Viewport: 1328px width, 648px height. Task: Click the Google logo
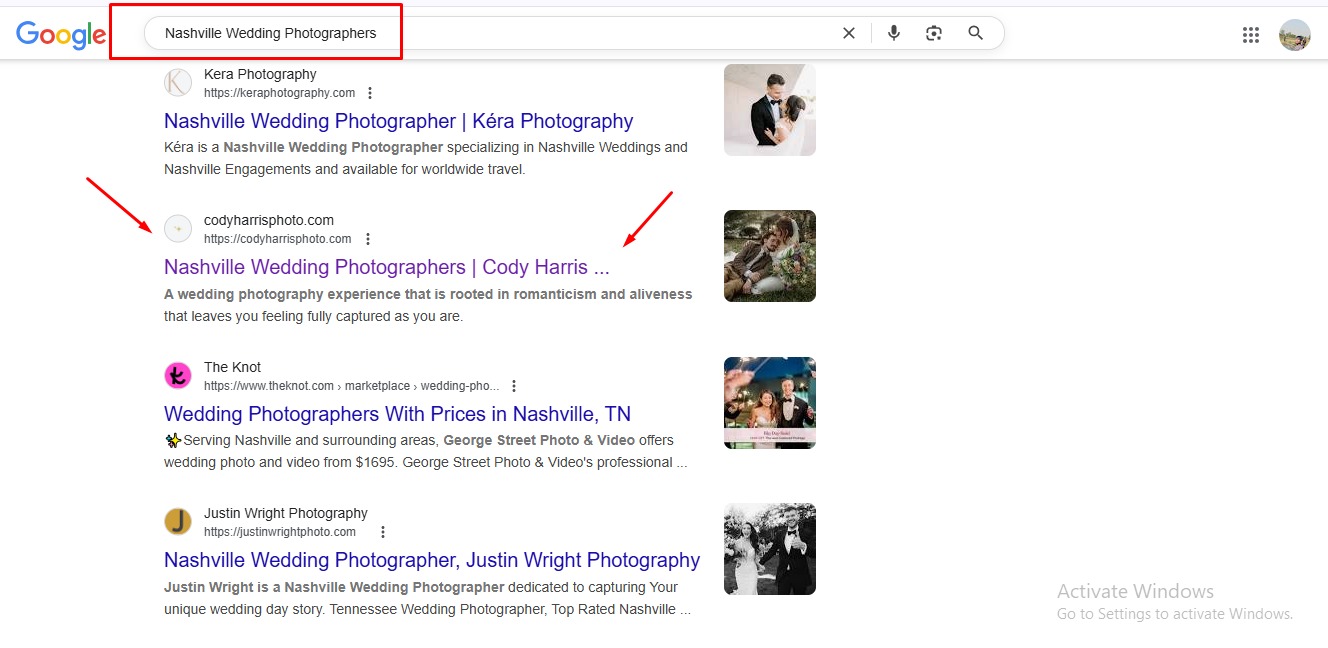pyautogui.click(x=61, y=35)
